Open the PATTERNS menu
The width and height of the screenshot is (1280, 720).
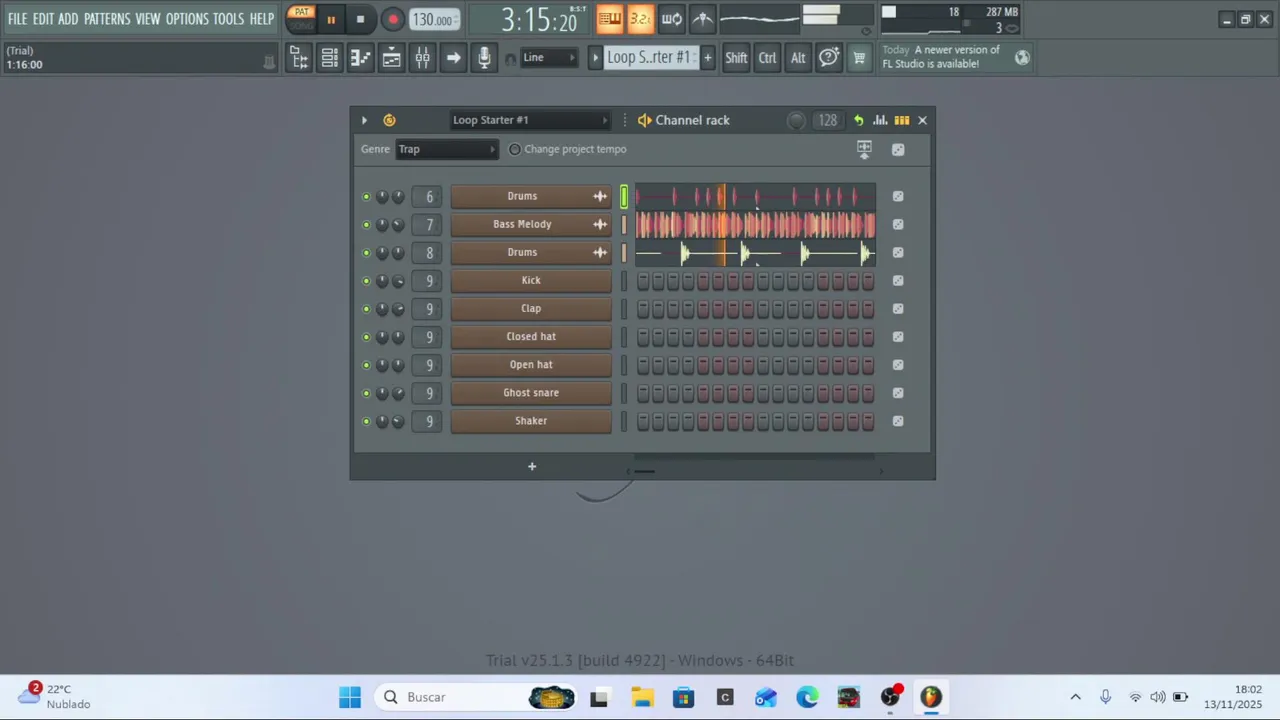pyautogui.click(x=107, y=19)
